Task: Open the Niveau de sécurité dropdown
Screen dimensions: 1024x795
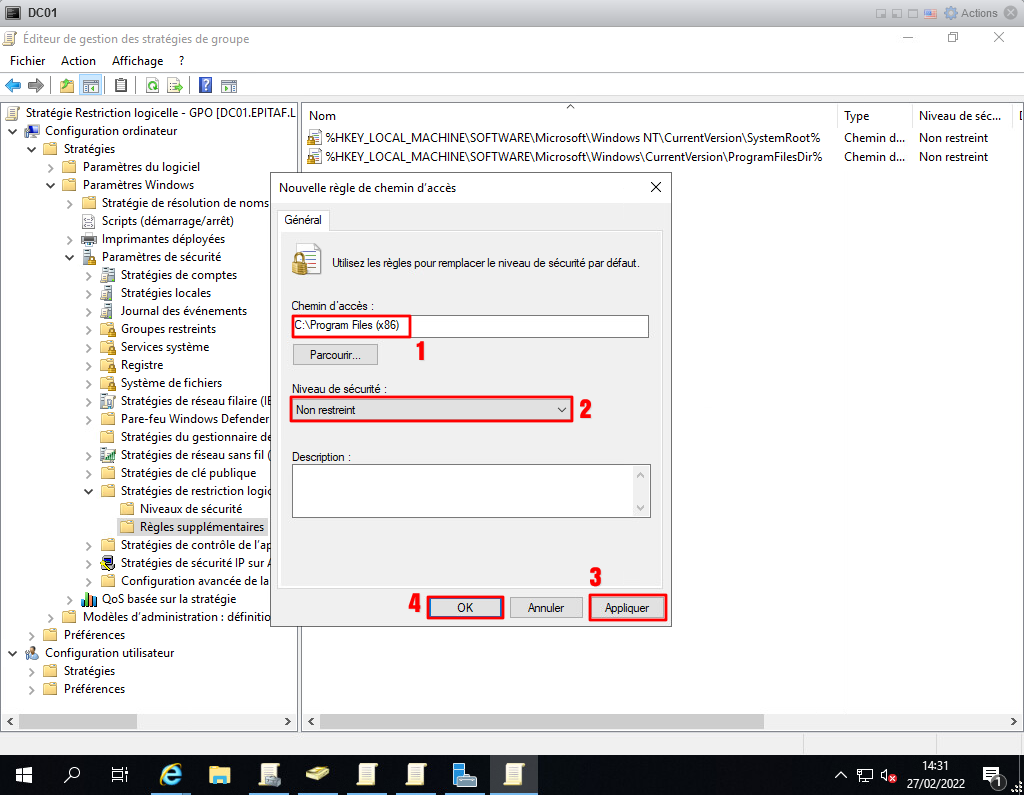Action: [x=431, y=409]
